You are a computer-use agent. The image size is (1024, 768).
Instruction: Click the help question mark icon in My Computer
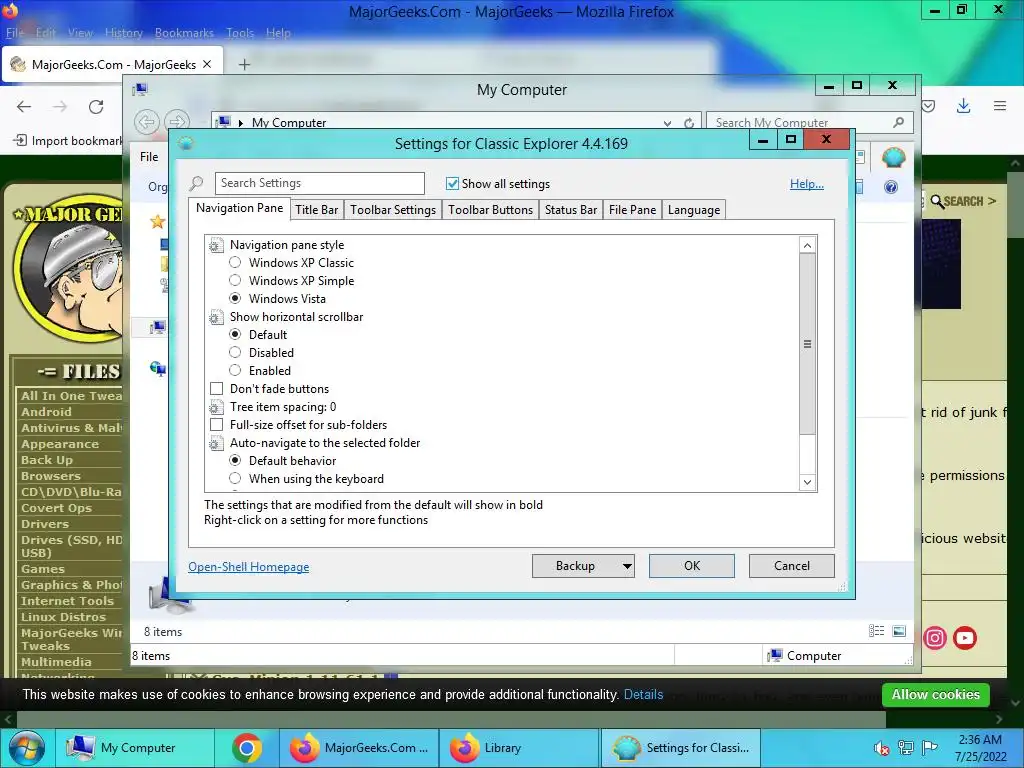891,187
